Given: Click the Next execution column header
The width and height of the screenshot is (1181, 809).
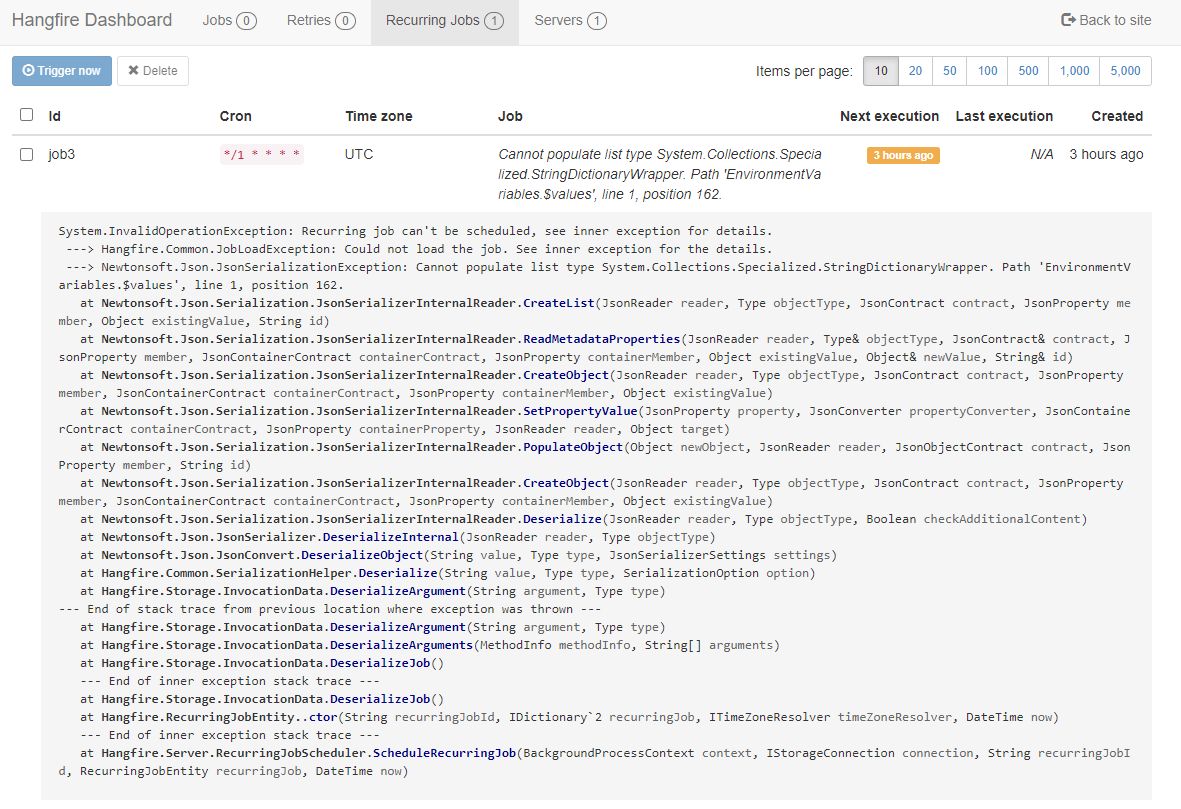Looking at the screenshot, I should pyautogui.click(x=890, y=116).
